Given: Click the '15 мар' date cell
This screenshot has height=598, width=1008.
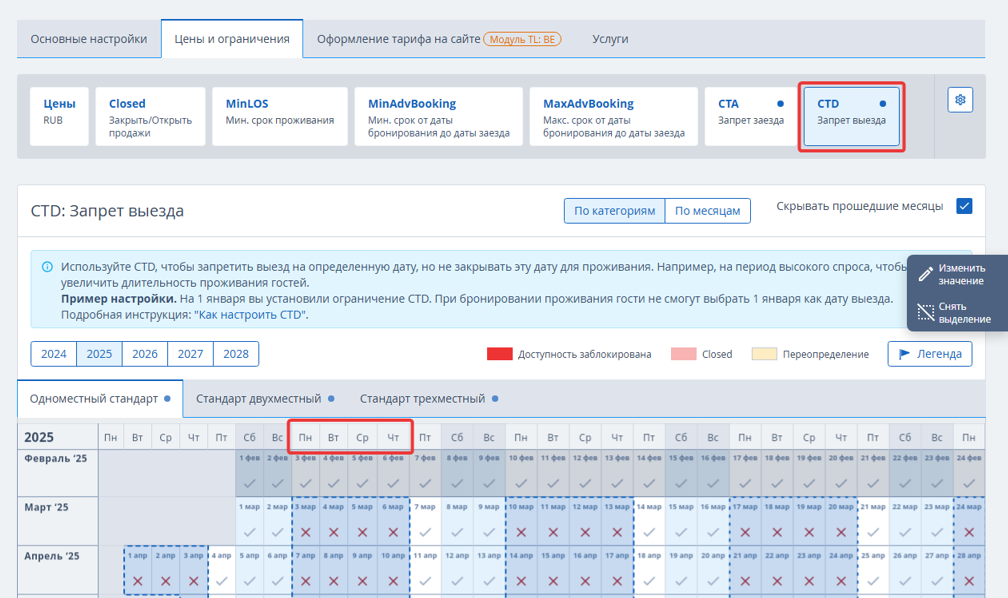Looking at the screenshot, I should 681,521.
